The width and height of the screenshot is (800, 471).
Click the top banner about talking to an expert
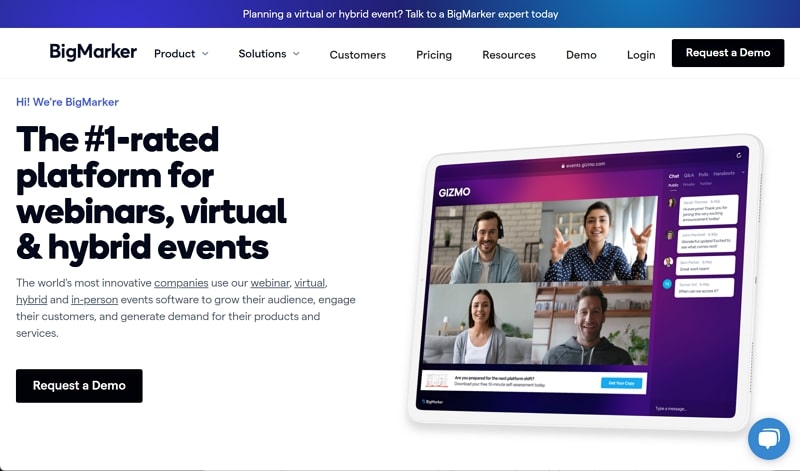[400, 14]
